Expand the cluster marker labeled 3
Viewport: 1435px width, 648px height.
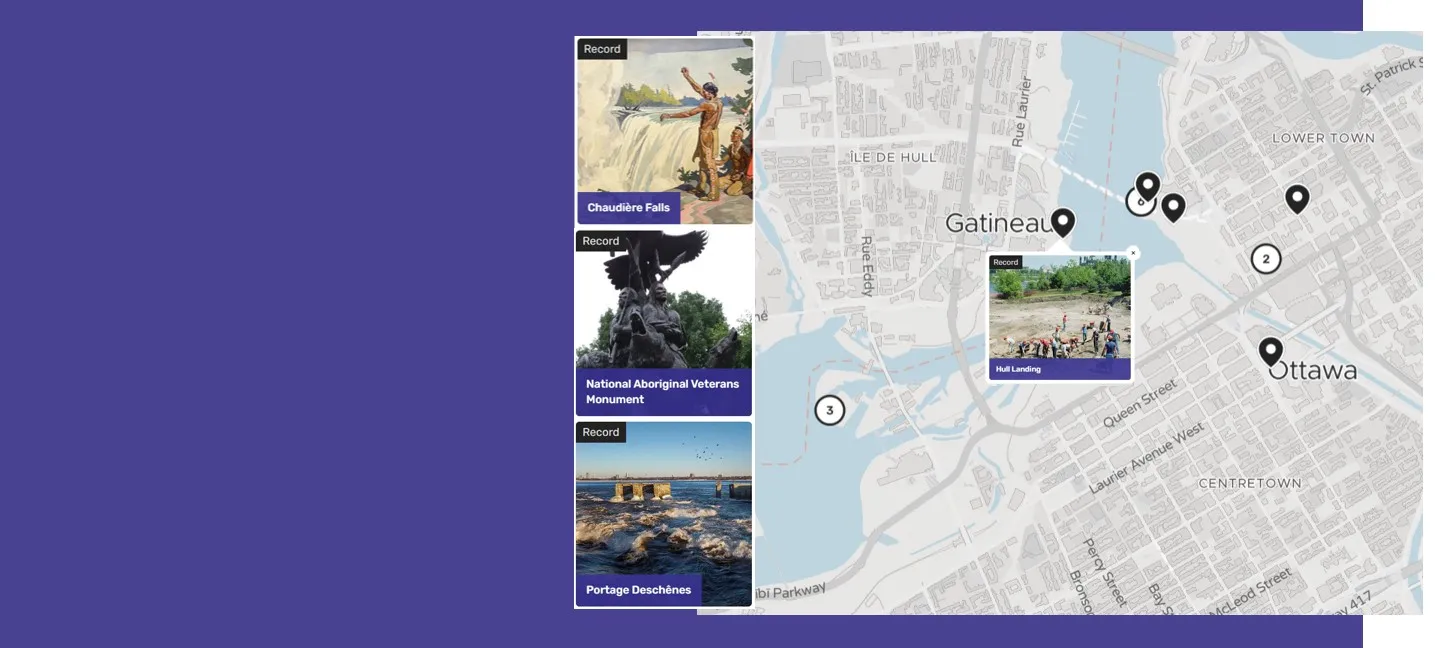pyautogui.click(x=829, y=410)
